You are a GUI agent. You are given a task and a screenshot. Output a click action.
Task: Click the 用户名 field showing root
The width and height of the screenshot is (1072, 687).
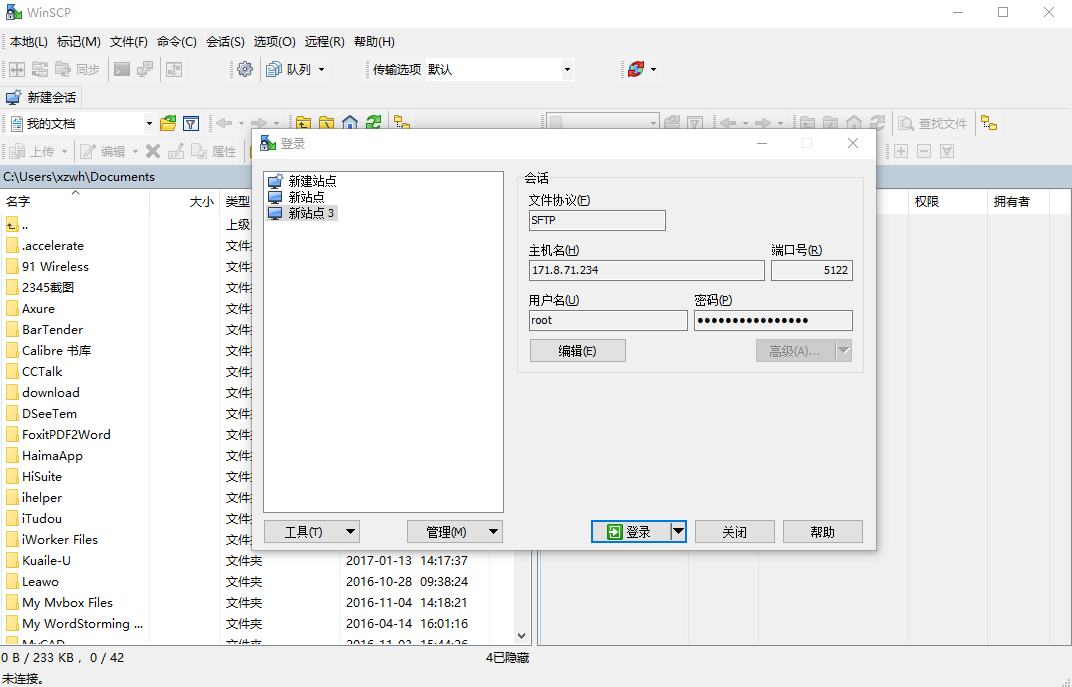coord(608,320)
